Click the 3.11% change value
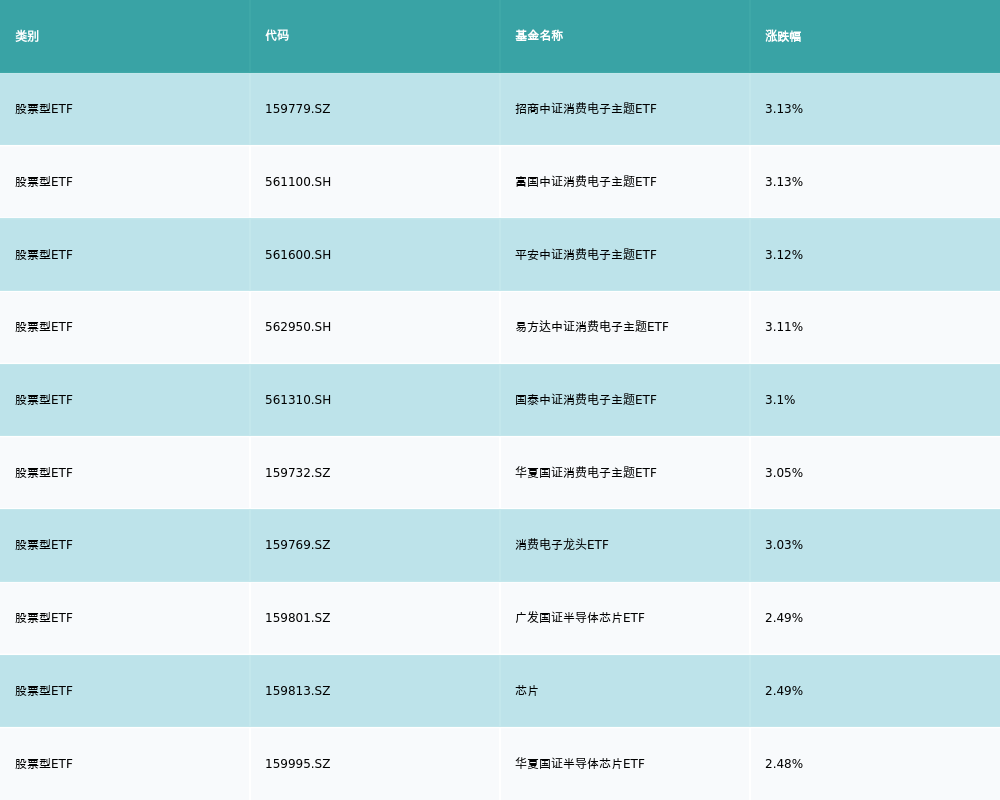This screenshot has height=800, width=1000. click(784, 327)
